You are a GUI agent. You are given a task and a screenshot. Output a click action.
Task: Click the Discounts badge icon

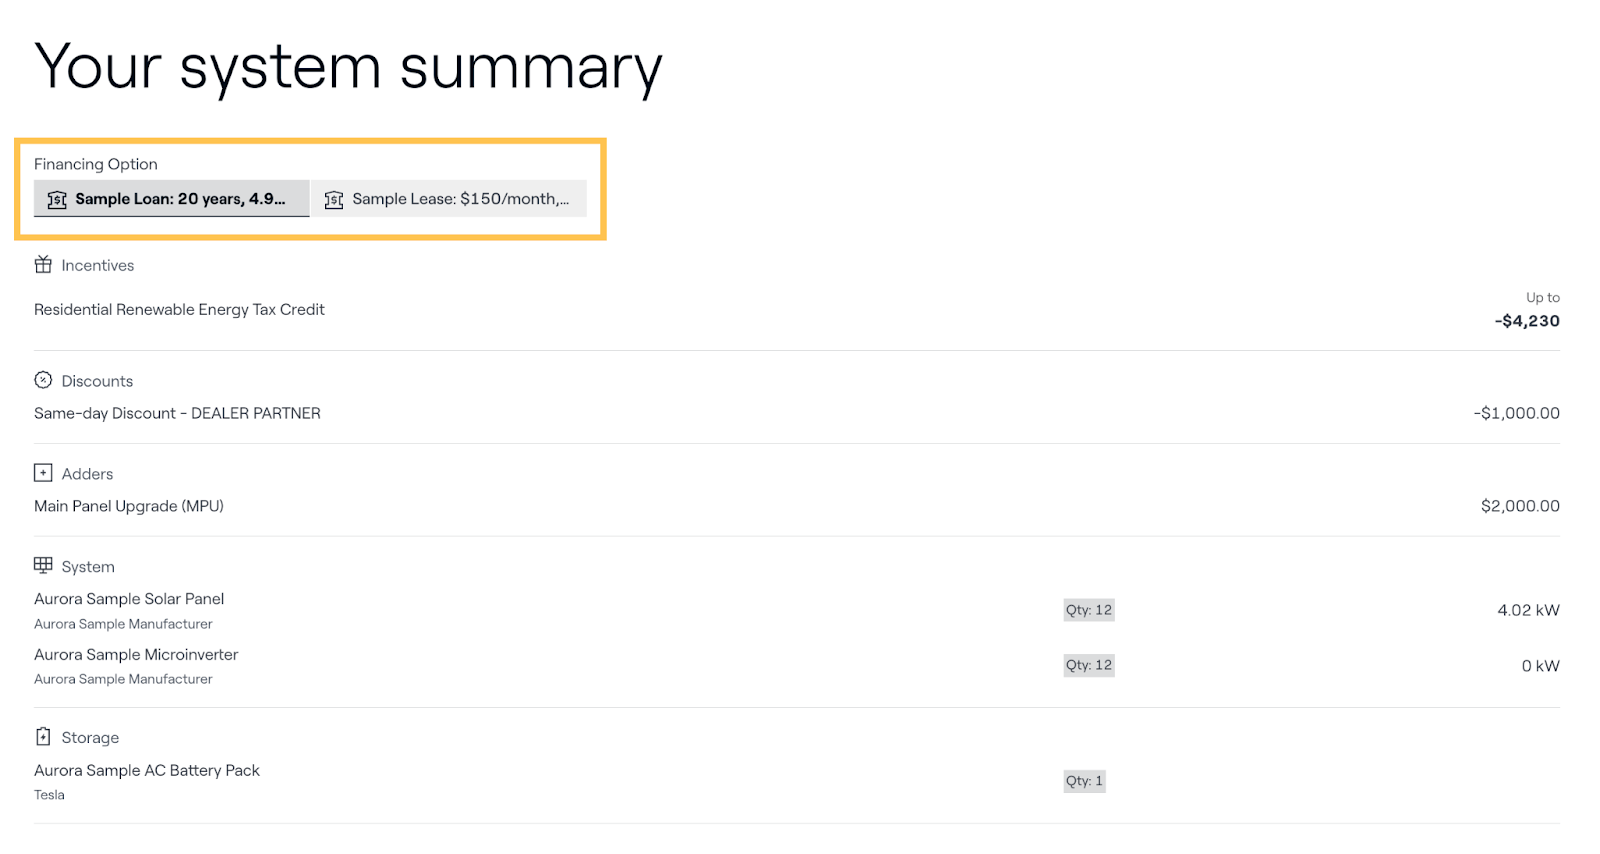pyautogui.click(x=43, y=380)
